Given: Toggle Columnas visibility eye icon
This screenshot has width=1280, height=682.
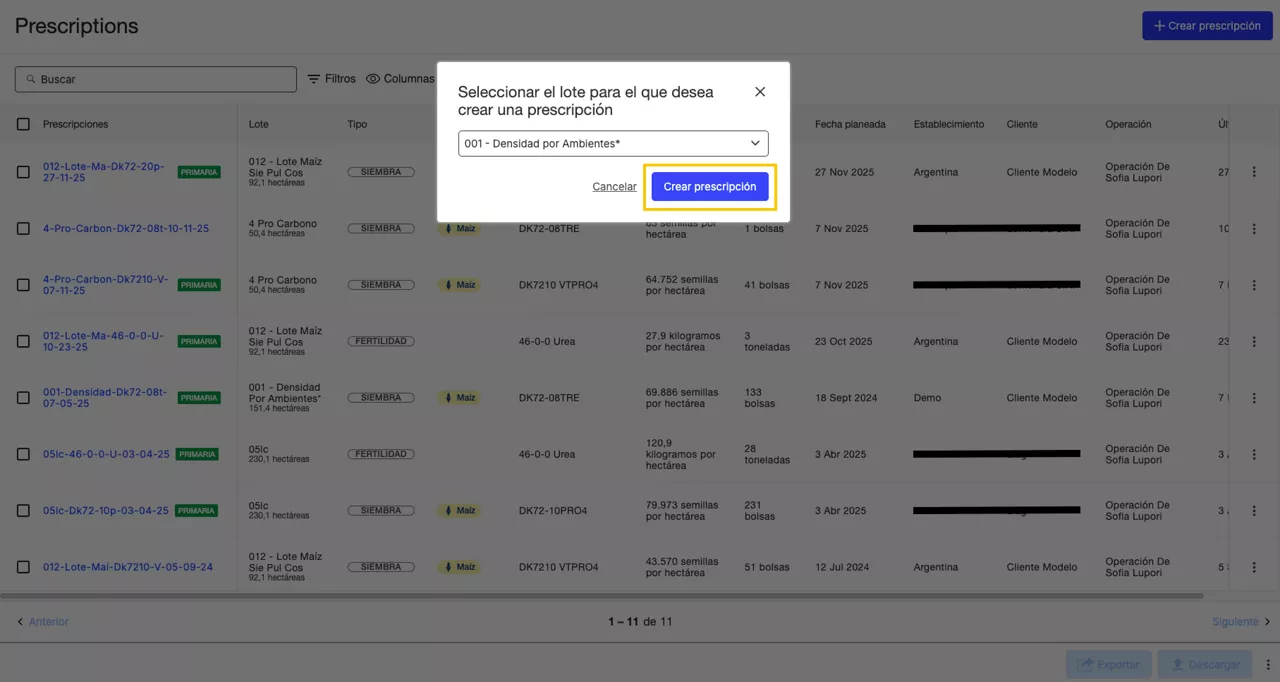Looking at the screenshot, I should point(373,79).
